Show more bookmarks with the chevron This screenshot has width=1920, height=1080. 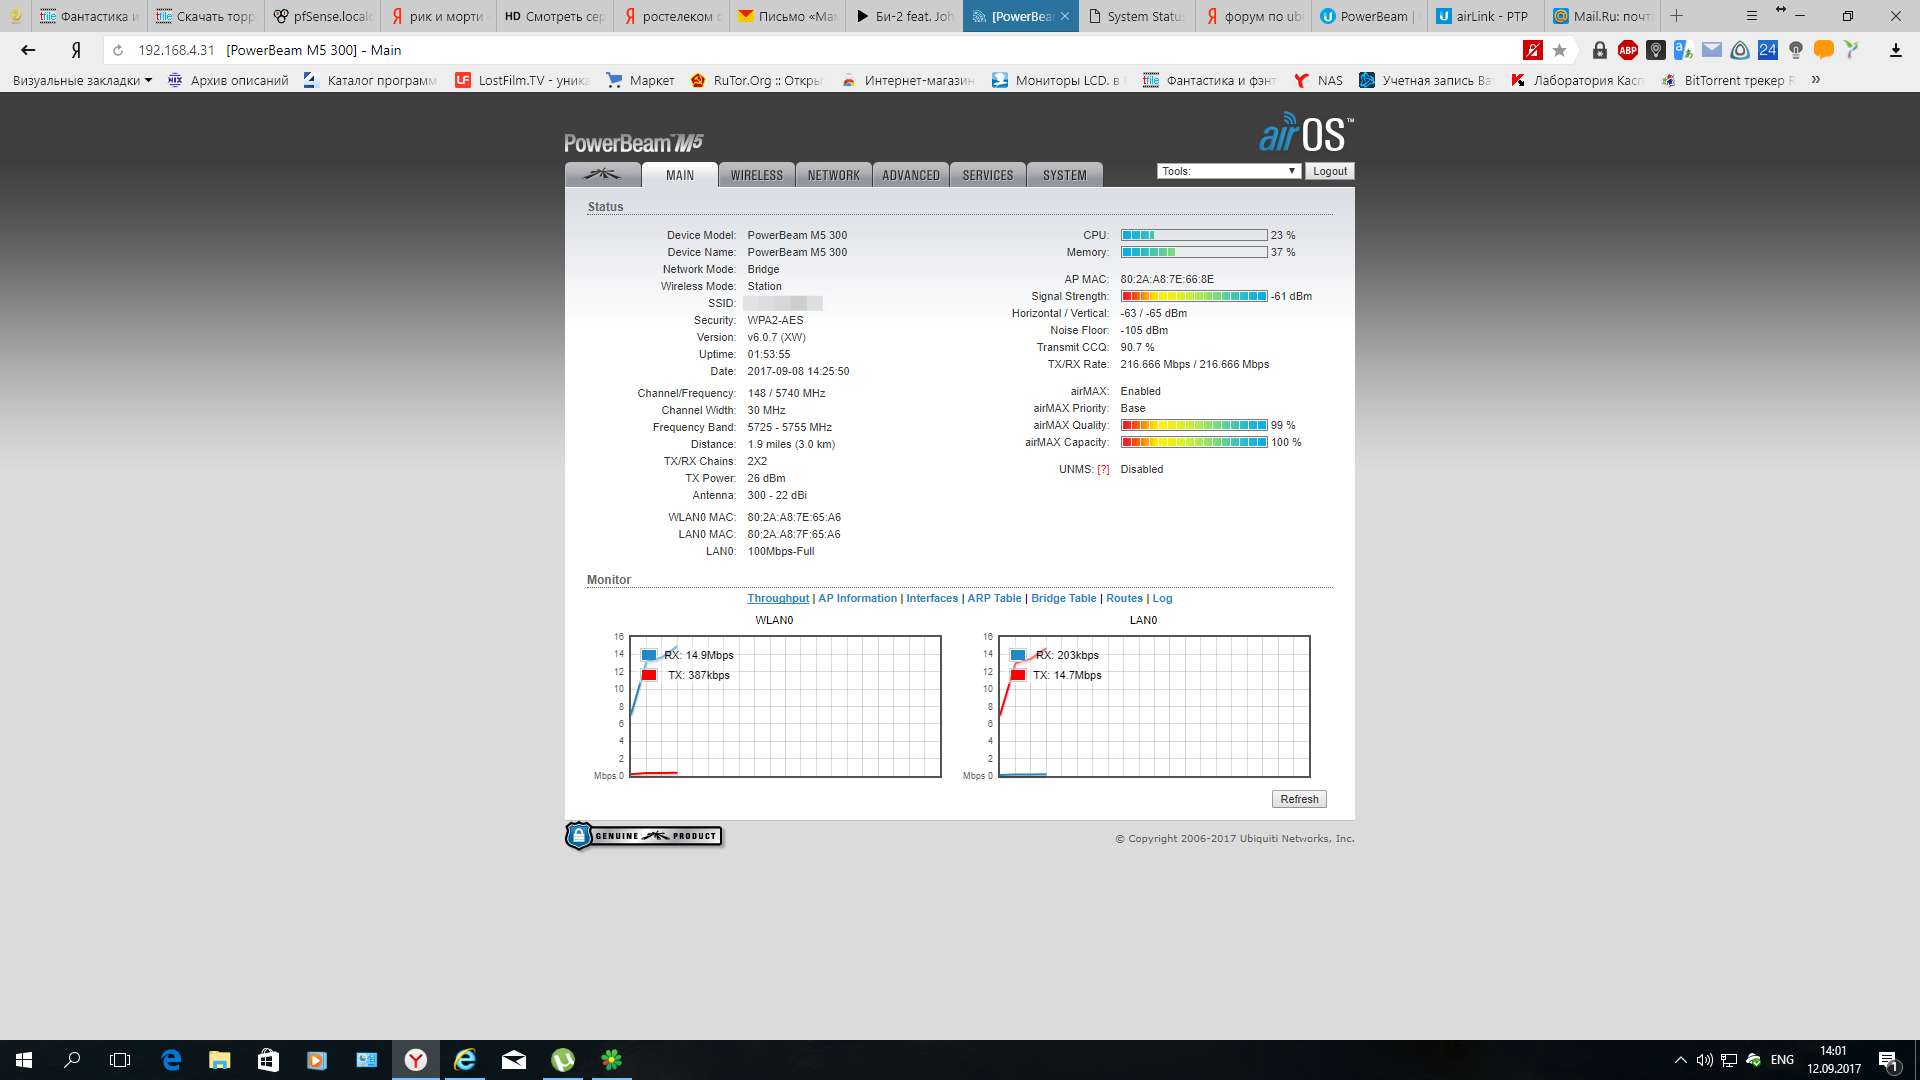point(1816,80)
